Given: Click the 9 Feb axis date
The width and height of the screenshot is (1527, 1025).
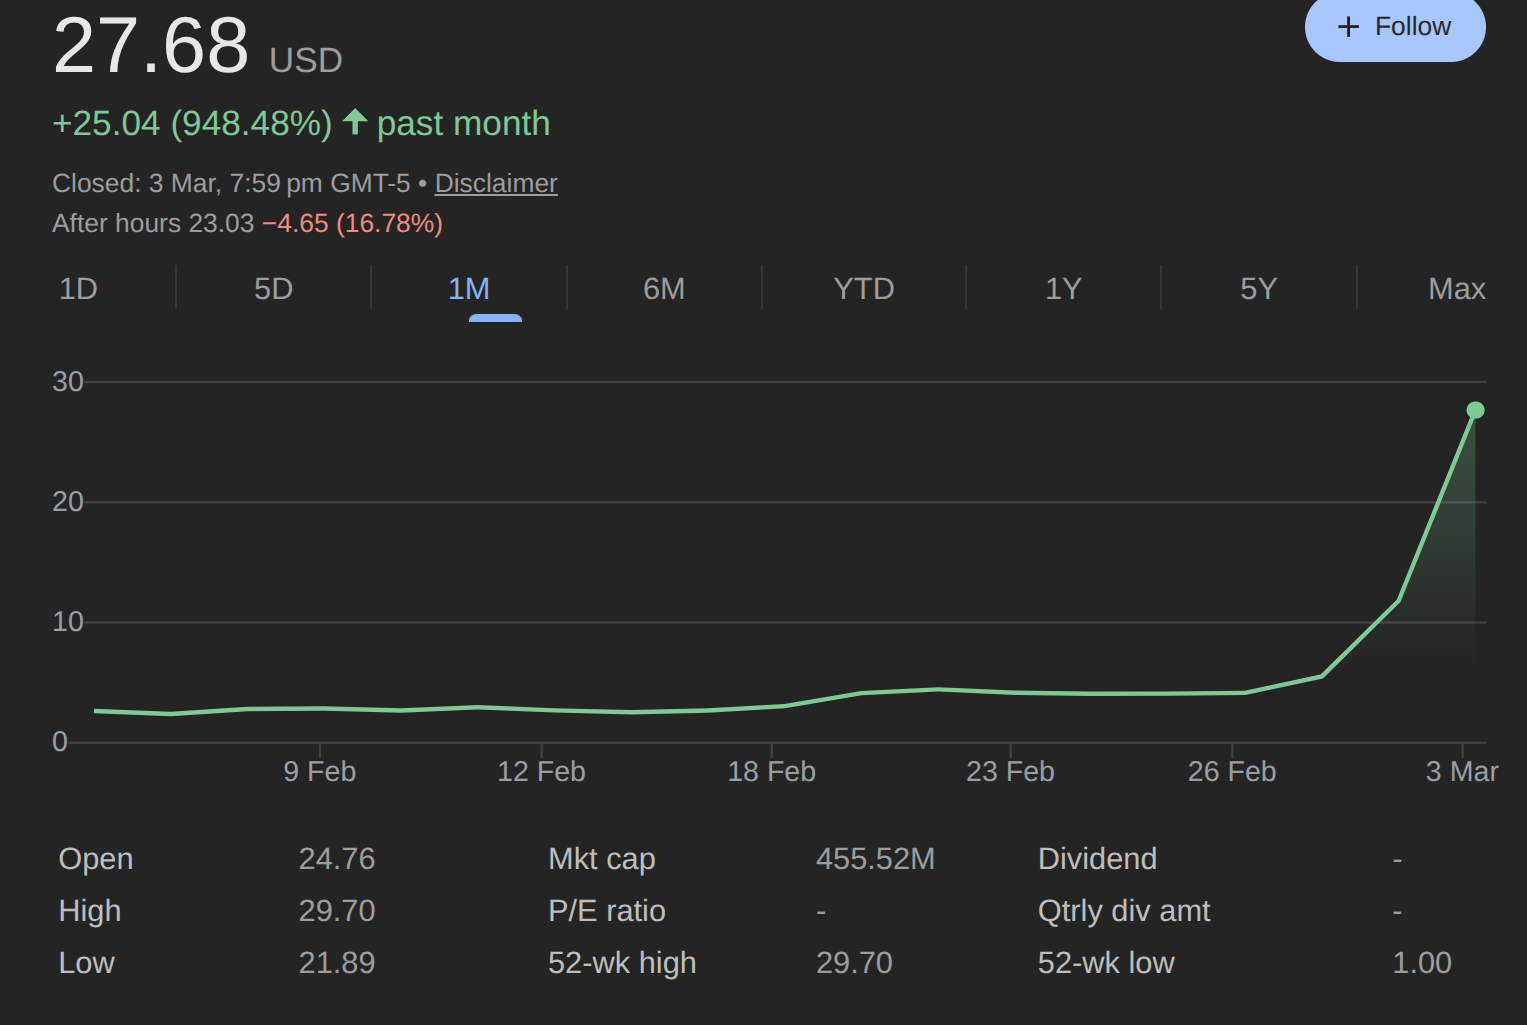Looking at the screenshot, I should coord(320,772).
